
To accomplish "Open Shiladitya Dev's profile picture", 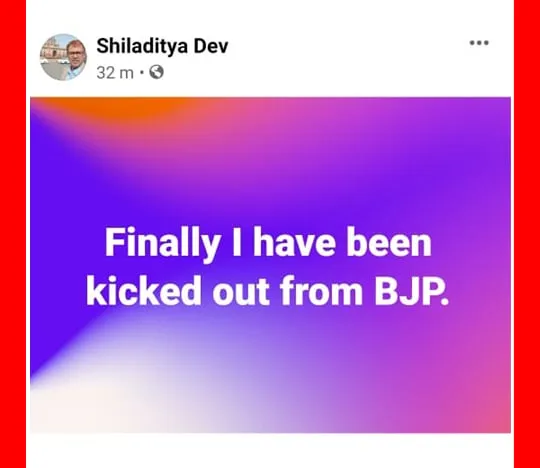I will (63, 57).
